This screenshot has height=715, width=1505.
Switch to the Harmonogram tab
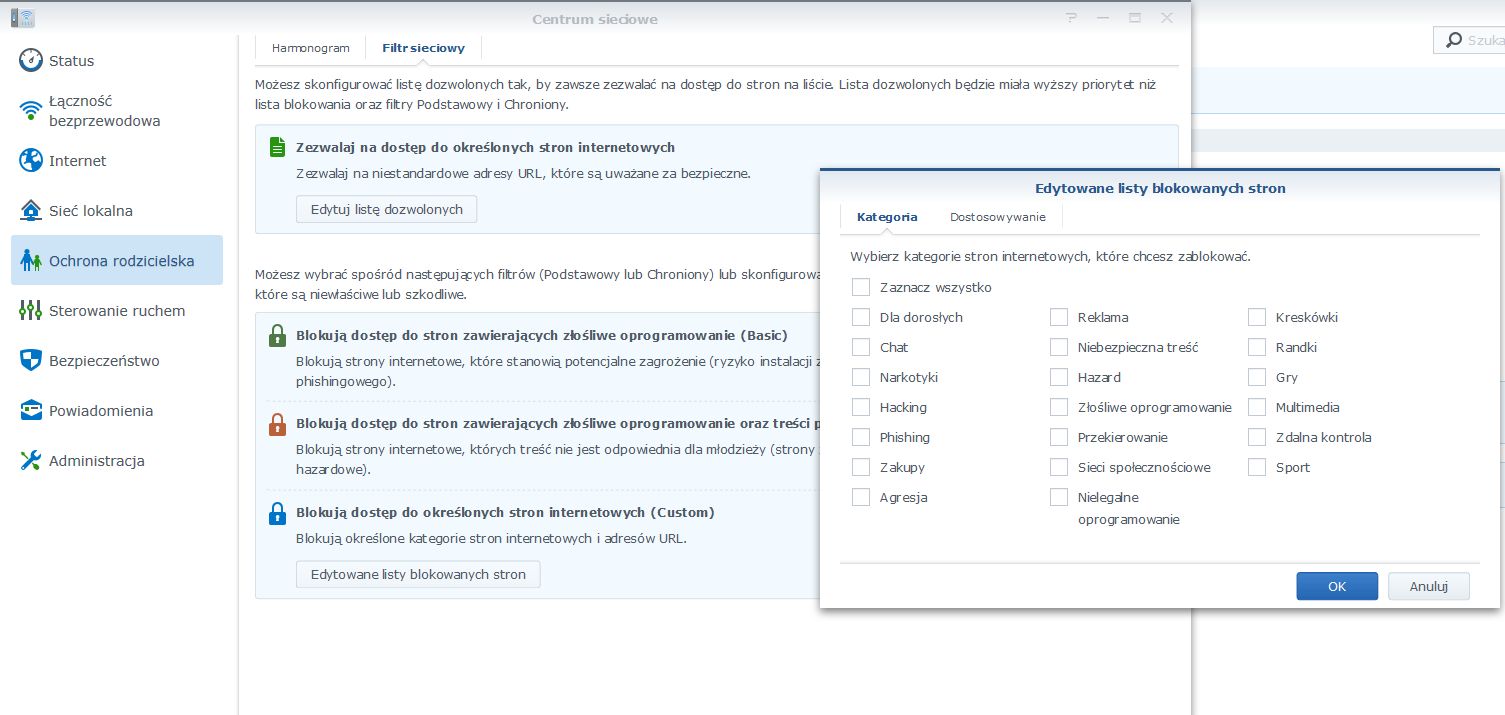pyautogui.click(x=311, y=48)
